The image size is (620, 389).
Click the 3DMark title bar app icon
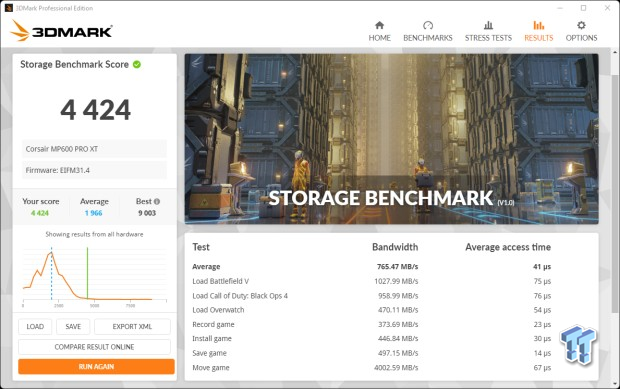click(x=8, y=8)
